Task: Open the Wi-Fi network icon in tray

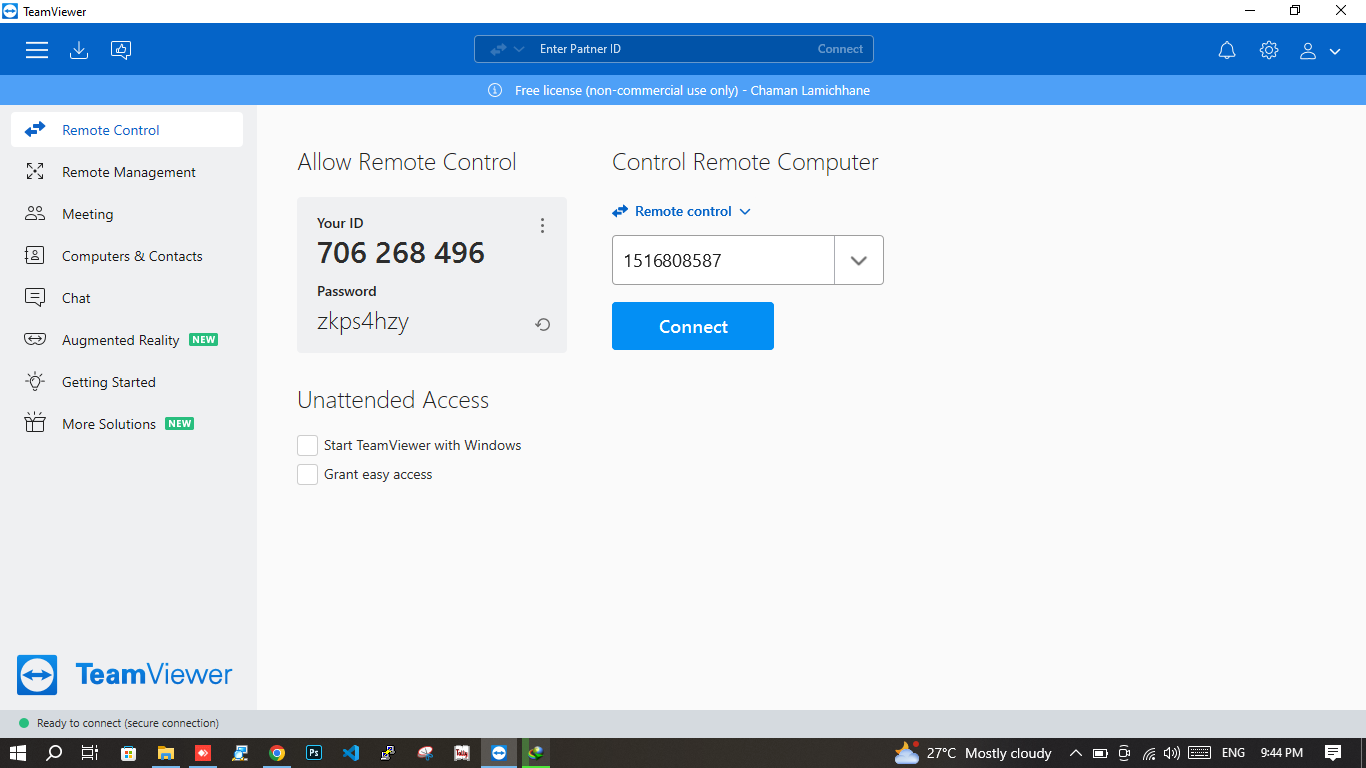Action: (1150, 753)
